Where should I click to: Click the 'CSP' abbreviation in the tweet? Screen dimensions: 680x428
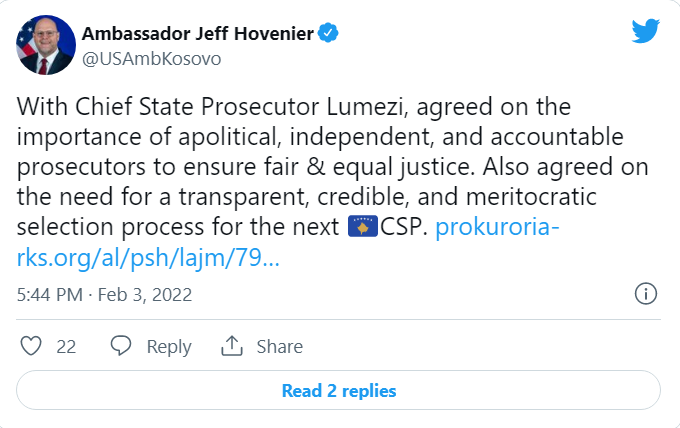click(401, 226)
